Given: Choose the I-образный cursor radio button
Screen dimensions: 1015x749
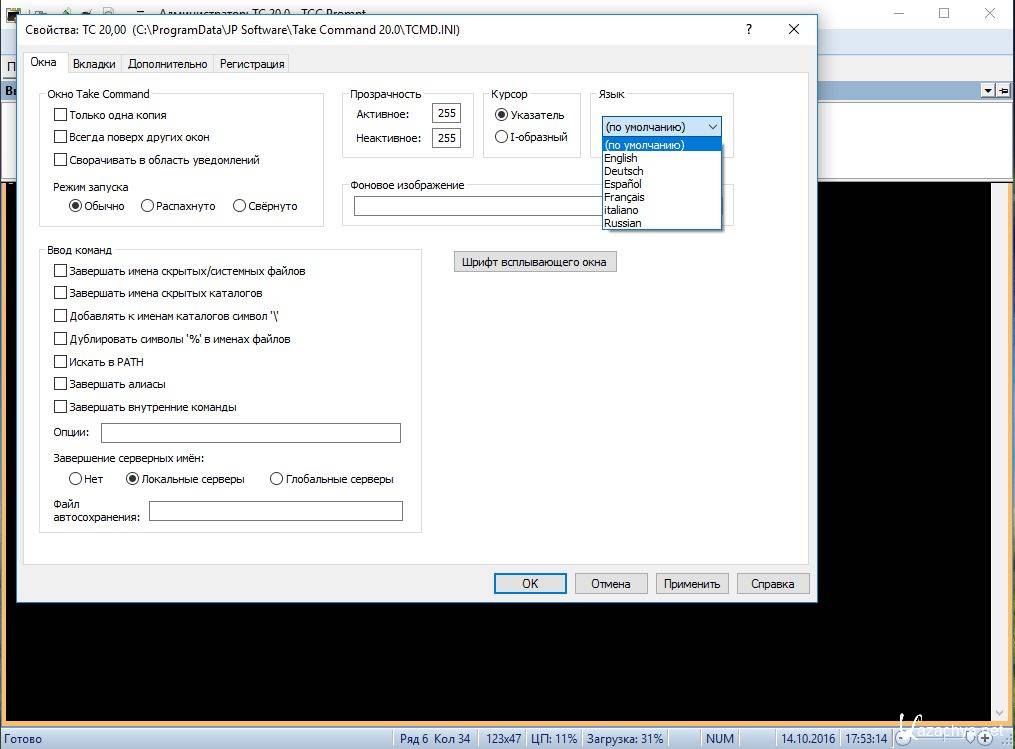Looking at the screenshot, I should (x=502, y=137).
